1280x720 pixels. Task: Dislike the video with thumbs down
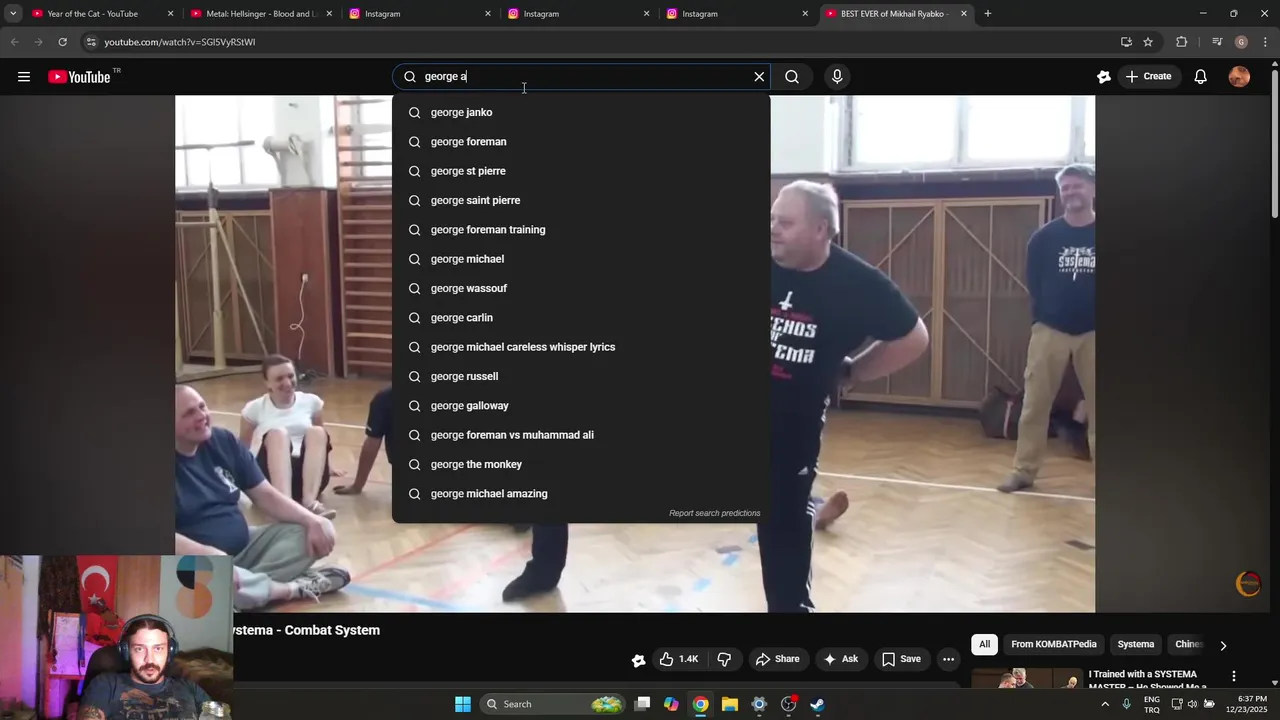tap(724, 659)
